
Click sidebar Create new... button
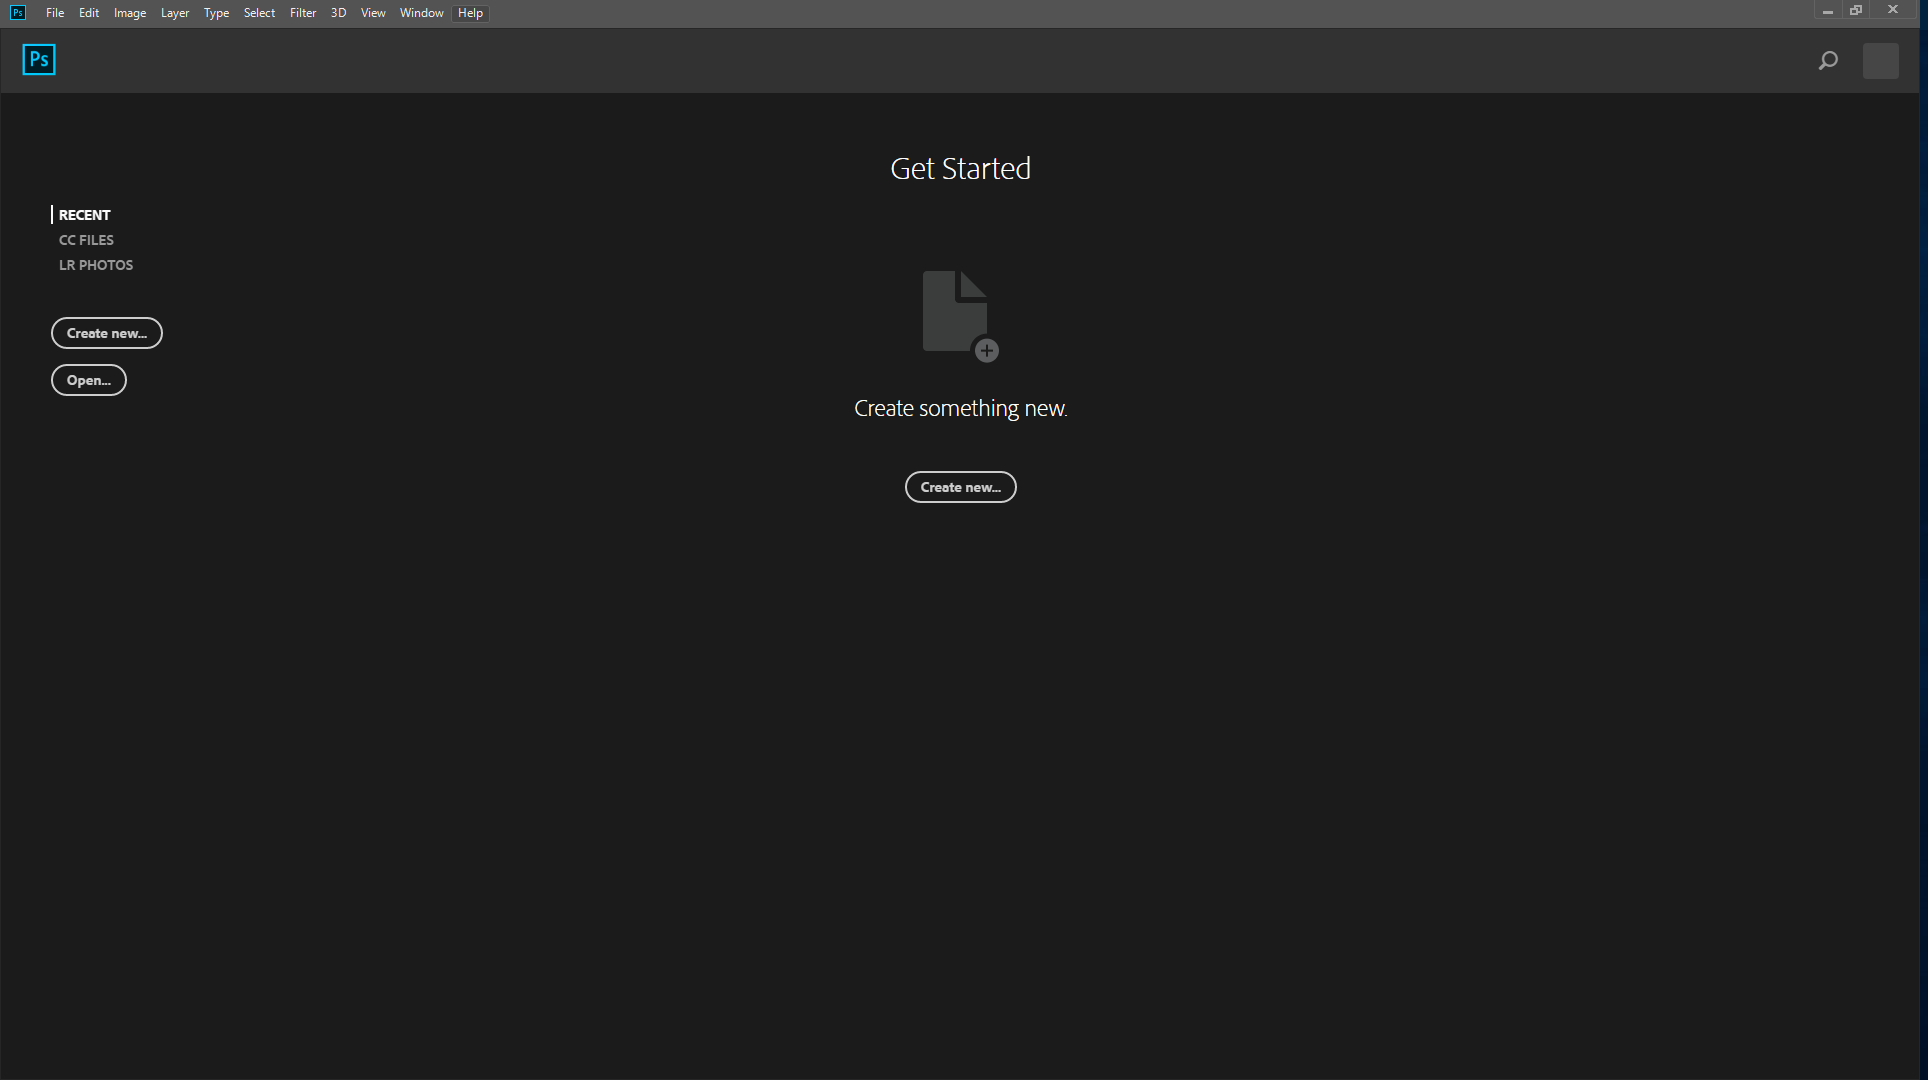(107, 333)
